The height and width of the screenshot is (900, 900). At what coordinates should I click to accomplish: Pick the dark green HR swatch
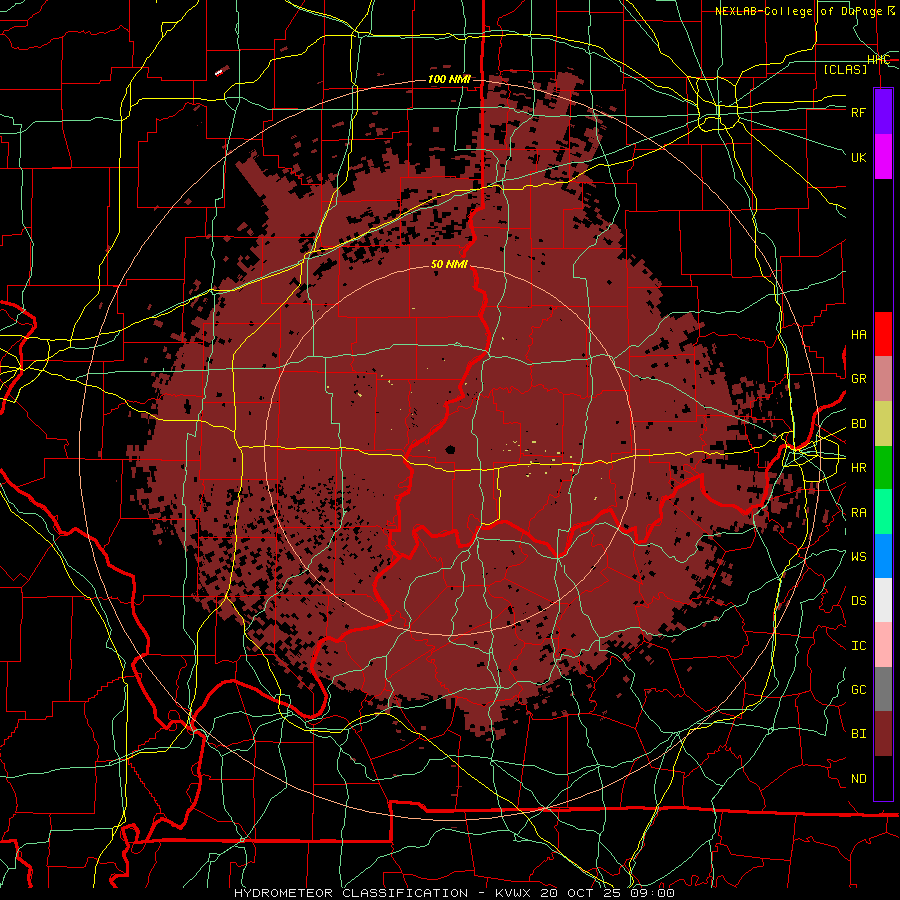[883, 468]
